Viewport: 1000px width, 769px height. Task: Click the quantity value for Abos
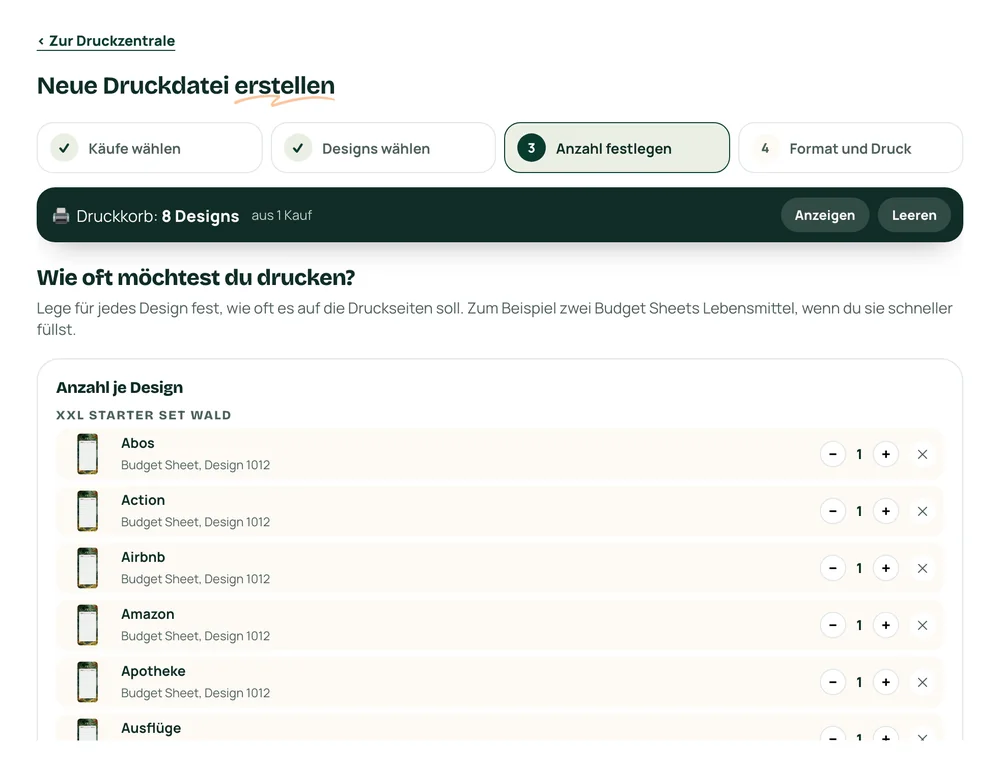[x=859, y=454]
